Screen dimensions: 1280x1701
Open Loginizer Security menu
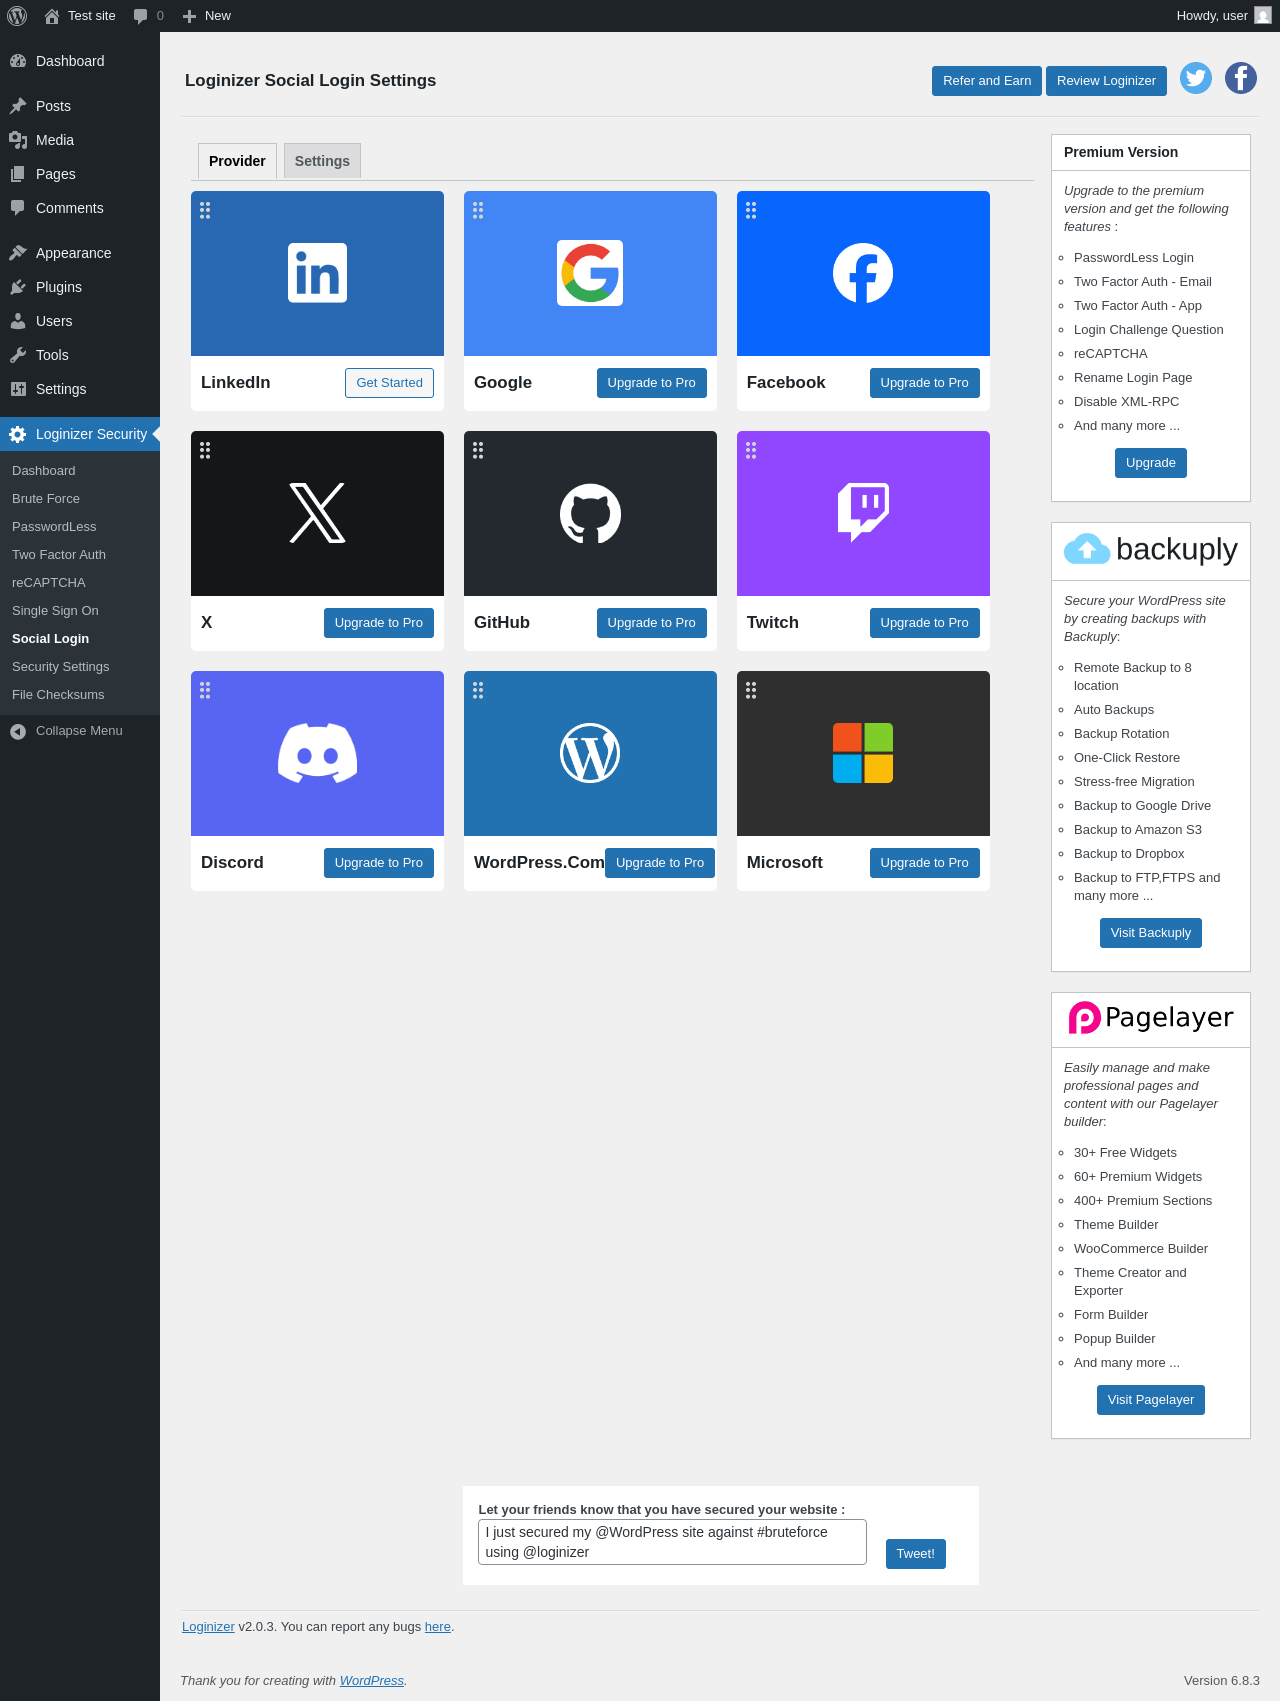80,434
